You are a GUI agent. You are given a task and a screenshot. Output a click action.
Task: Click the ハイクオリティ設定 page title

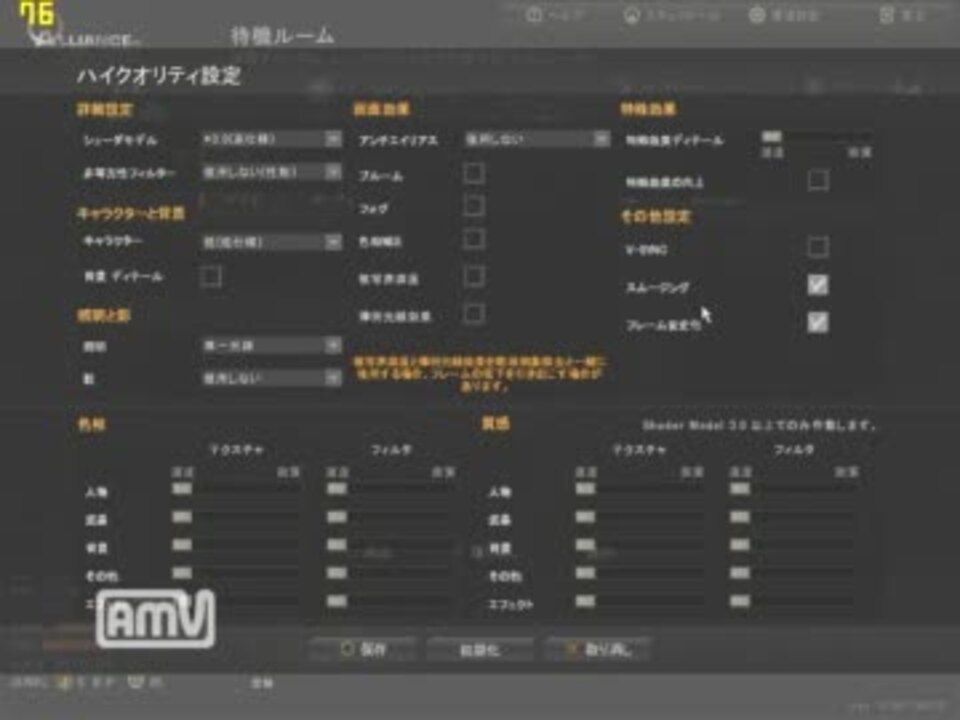point(159,76)
